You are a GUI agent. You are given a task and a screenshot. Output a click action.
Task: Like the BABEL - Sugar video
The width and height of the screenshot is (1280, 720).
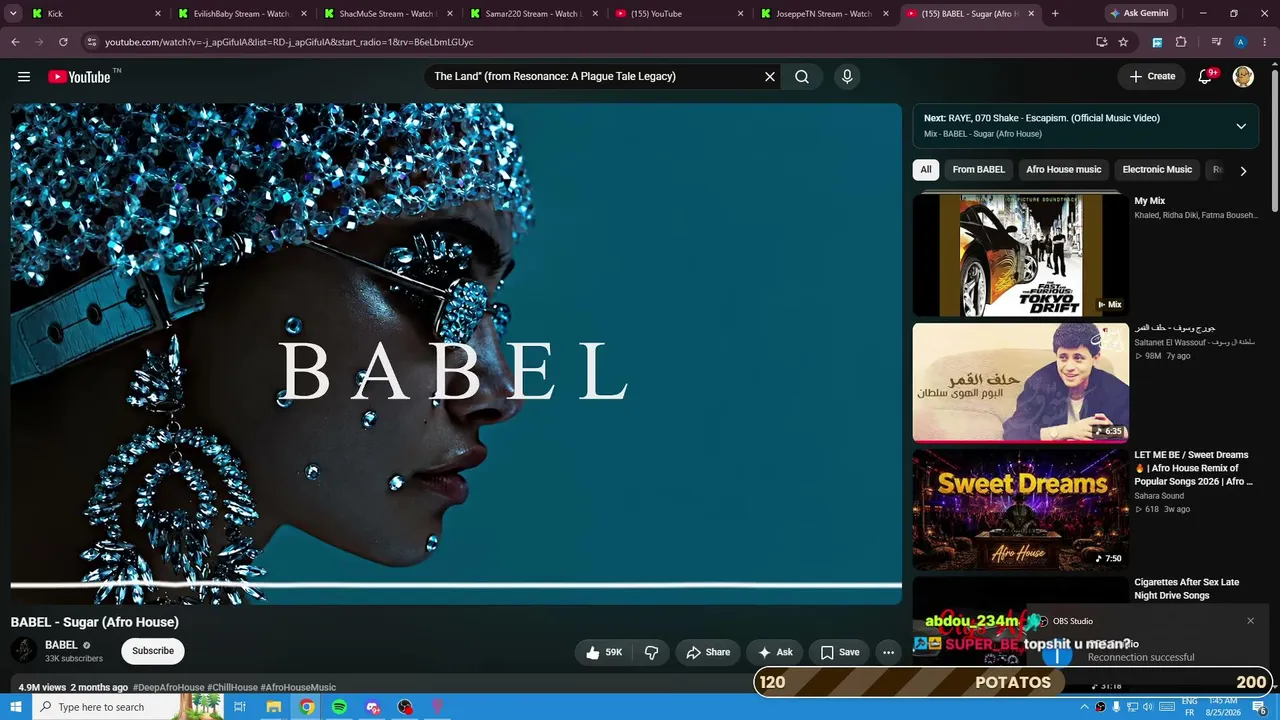click(604, 652)
